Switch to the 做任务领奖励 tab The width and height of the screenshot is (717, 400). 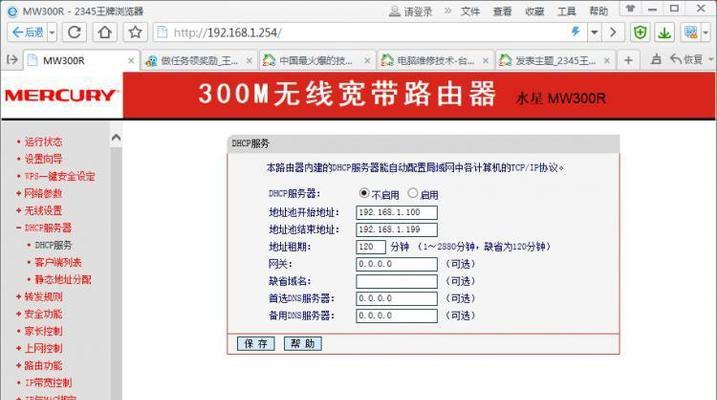tap(198, 60)
